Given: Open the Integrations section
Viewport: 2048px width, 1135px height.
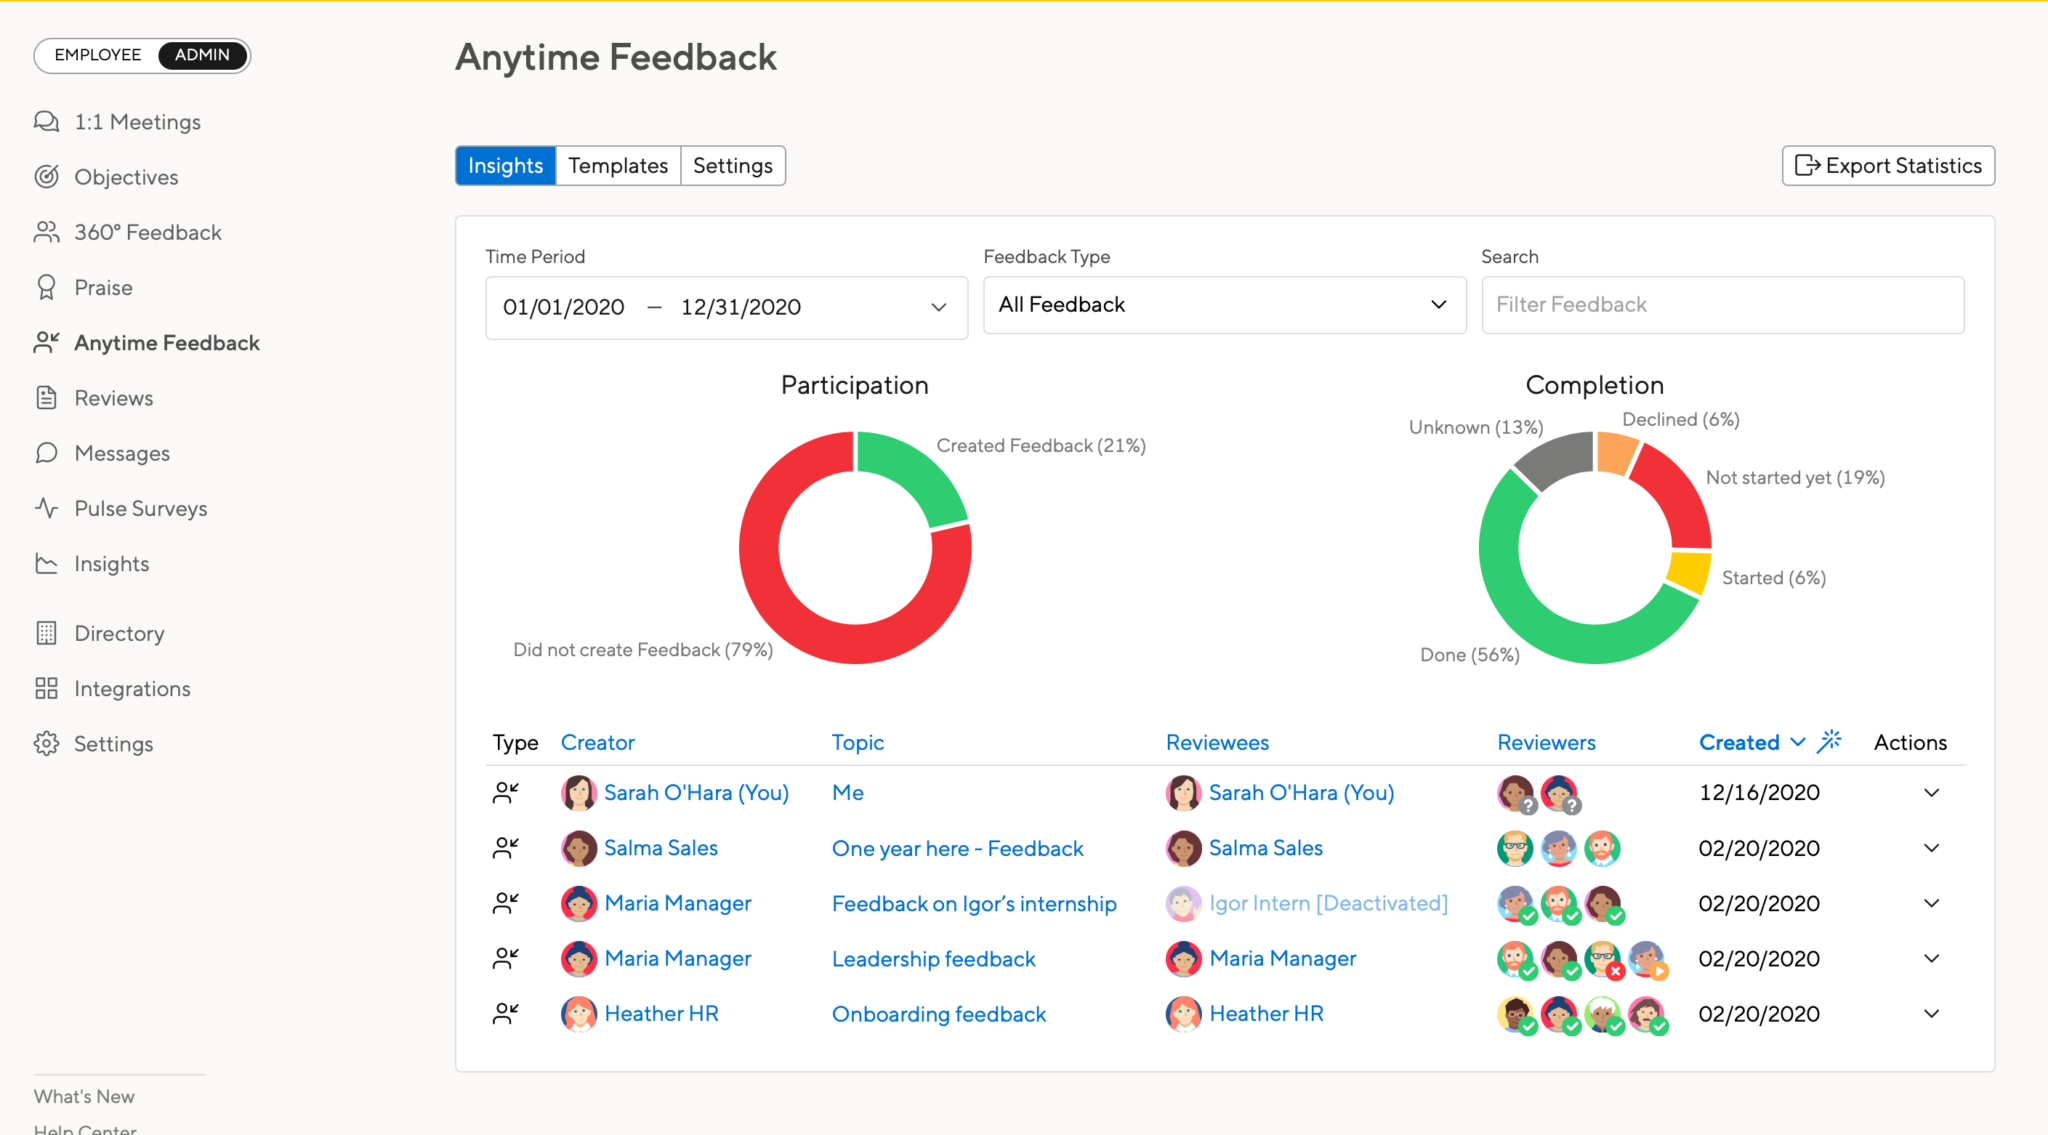Looking at the screenshot, I should tap(131, 688).
